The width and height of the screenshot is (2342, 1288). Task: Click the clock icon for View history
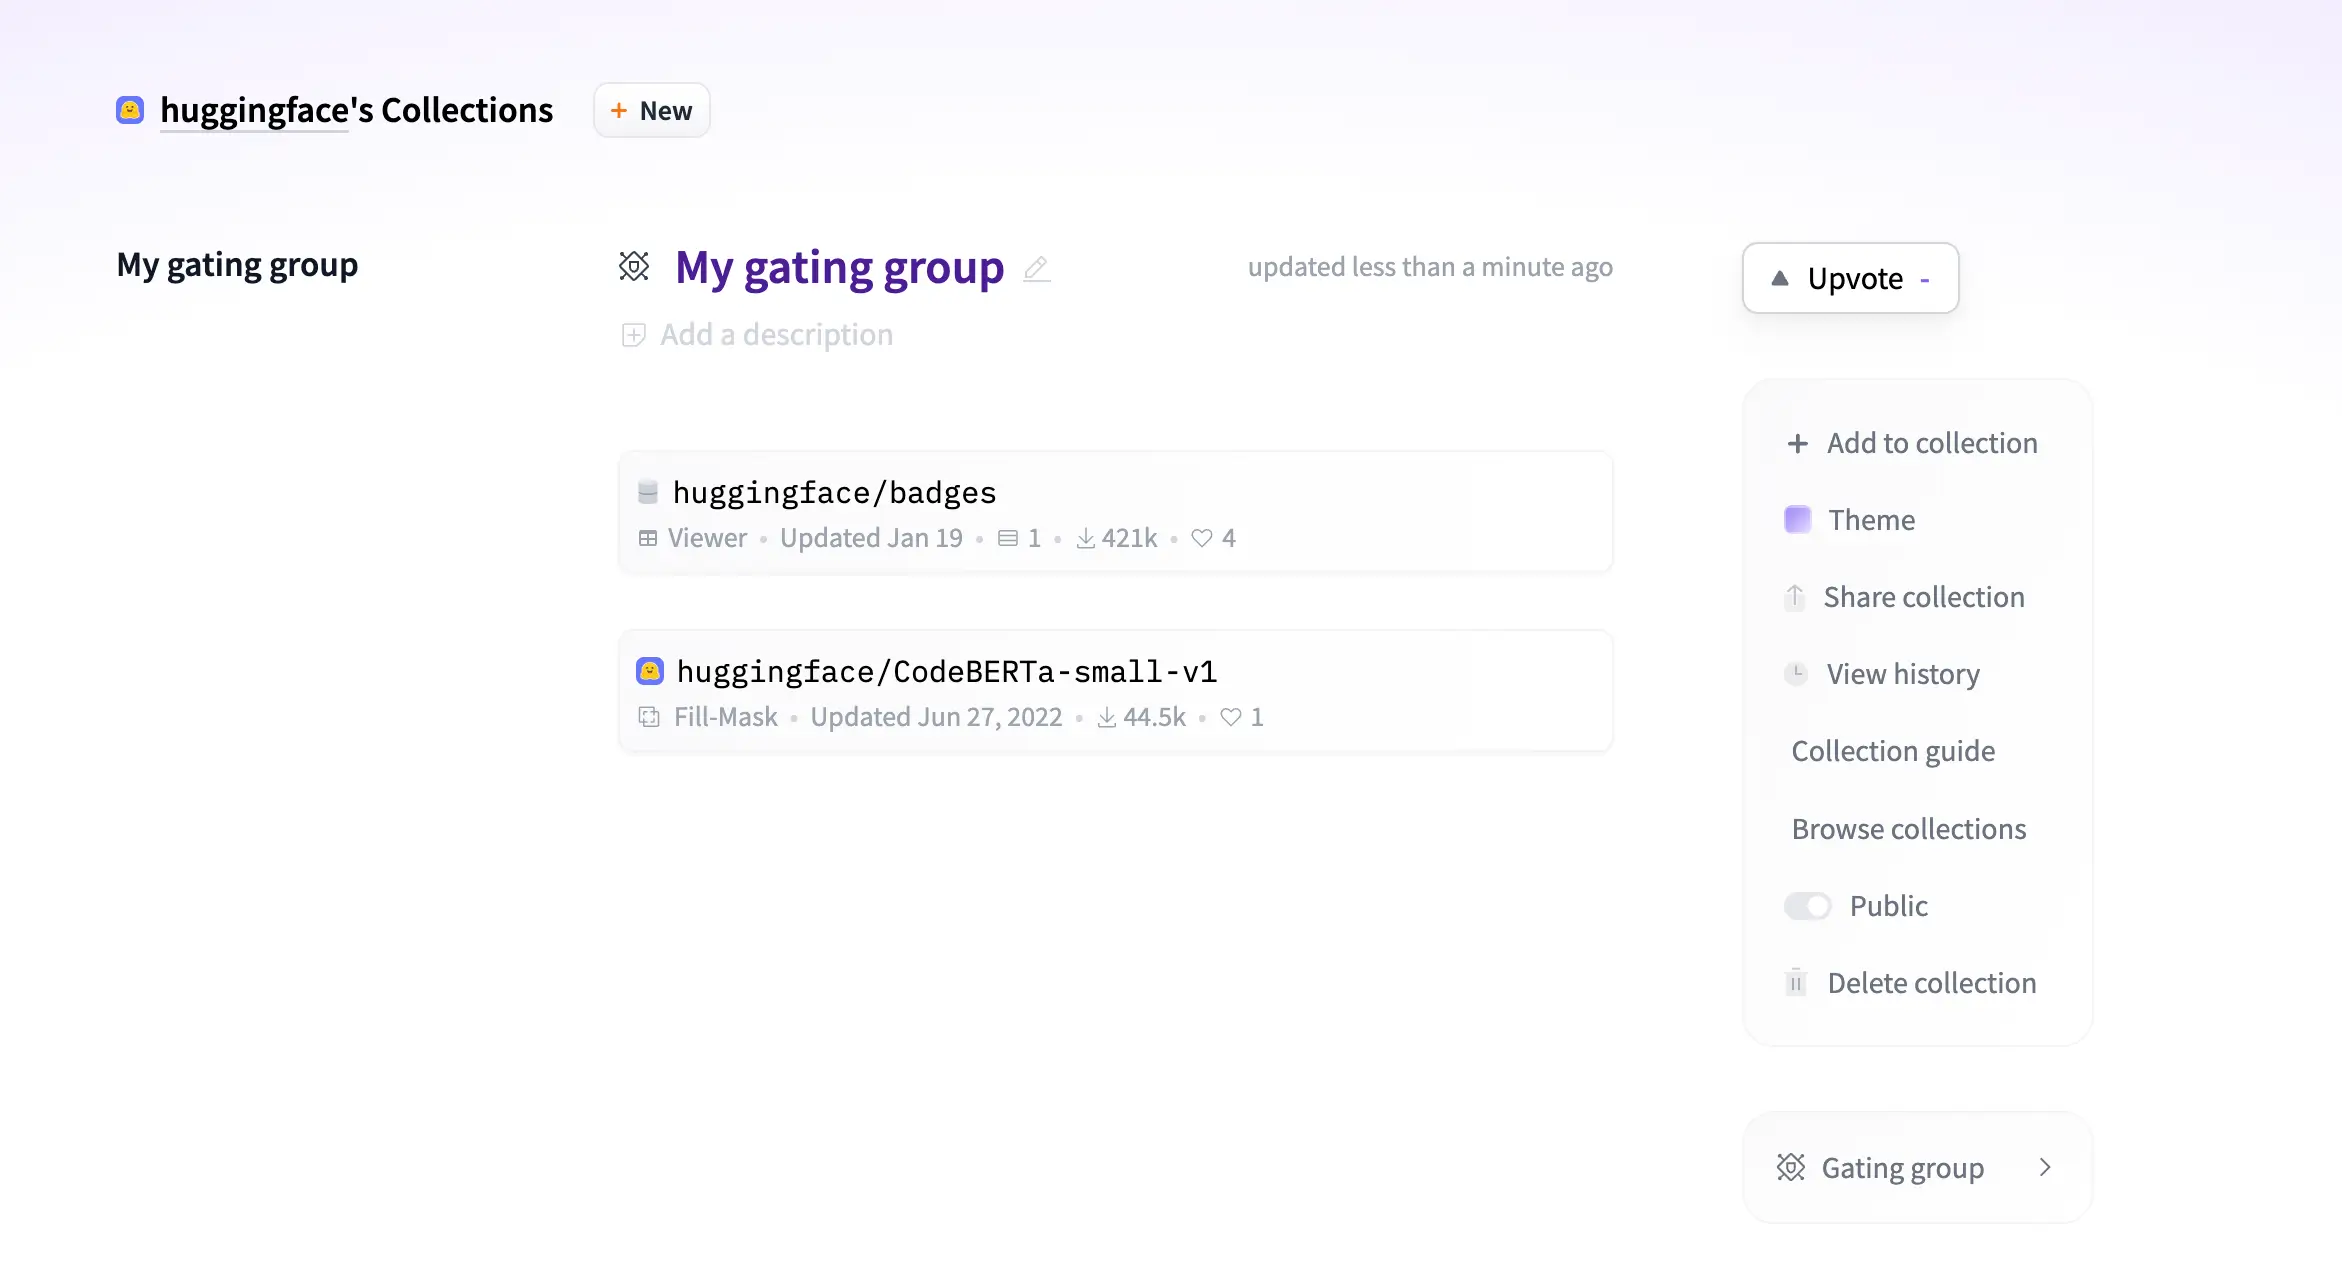(x=1796, y=674)
